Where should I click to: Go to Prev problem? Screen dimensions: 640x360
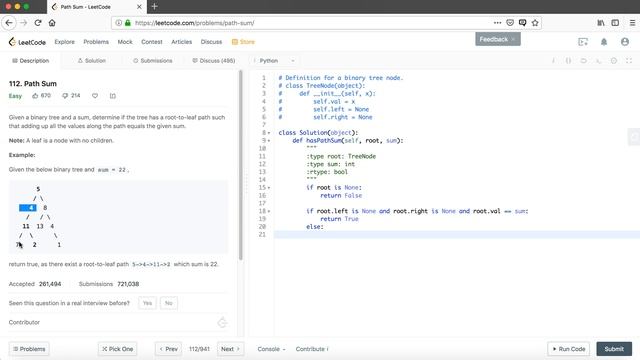coord(169,349)
